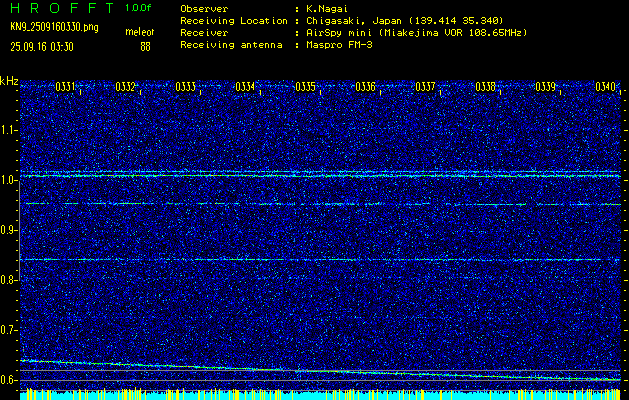Click the 0336 time marker
The image size is (629, 400).
tap(365, 87)
